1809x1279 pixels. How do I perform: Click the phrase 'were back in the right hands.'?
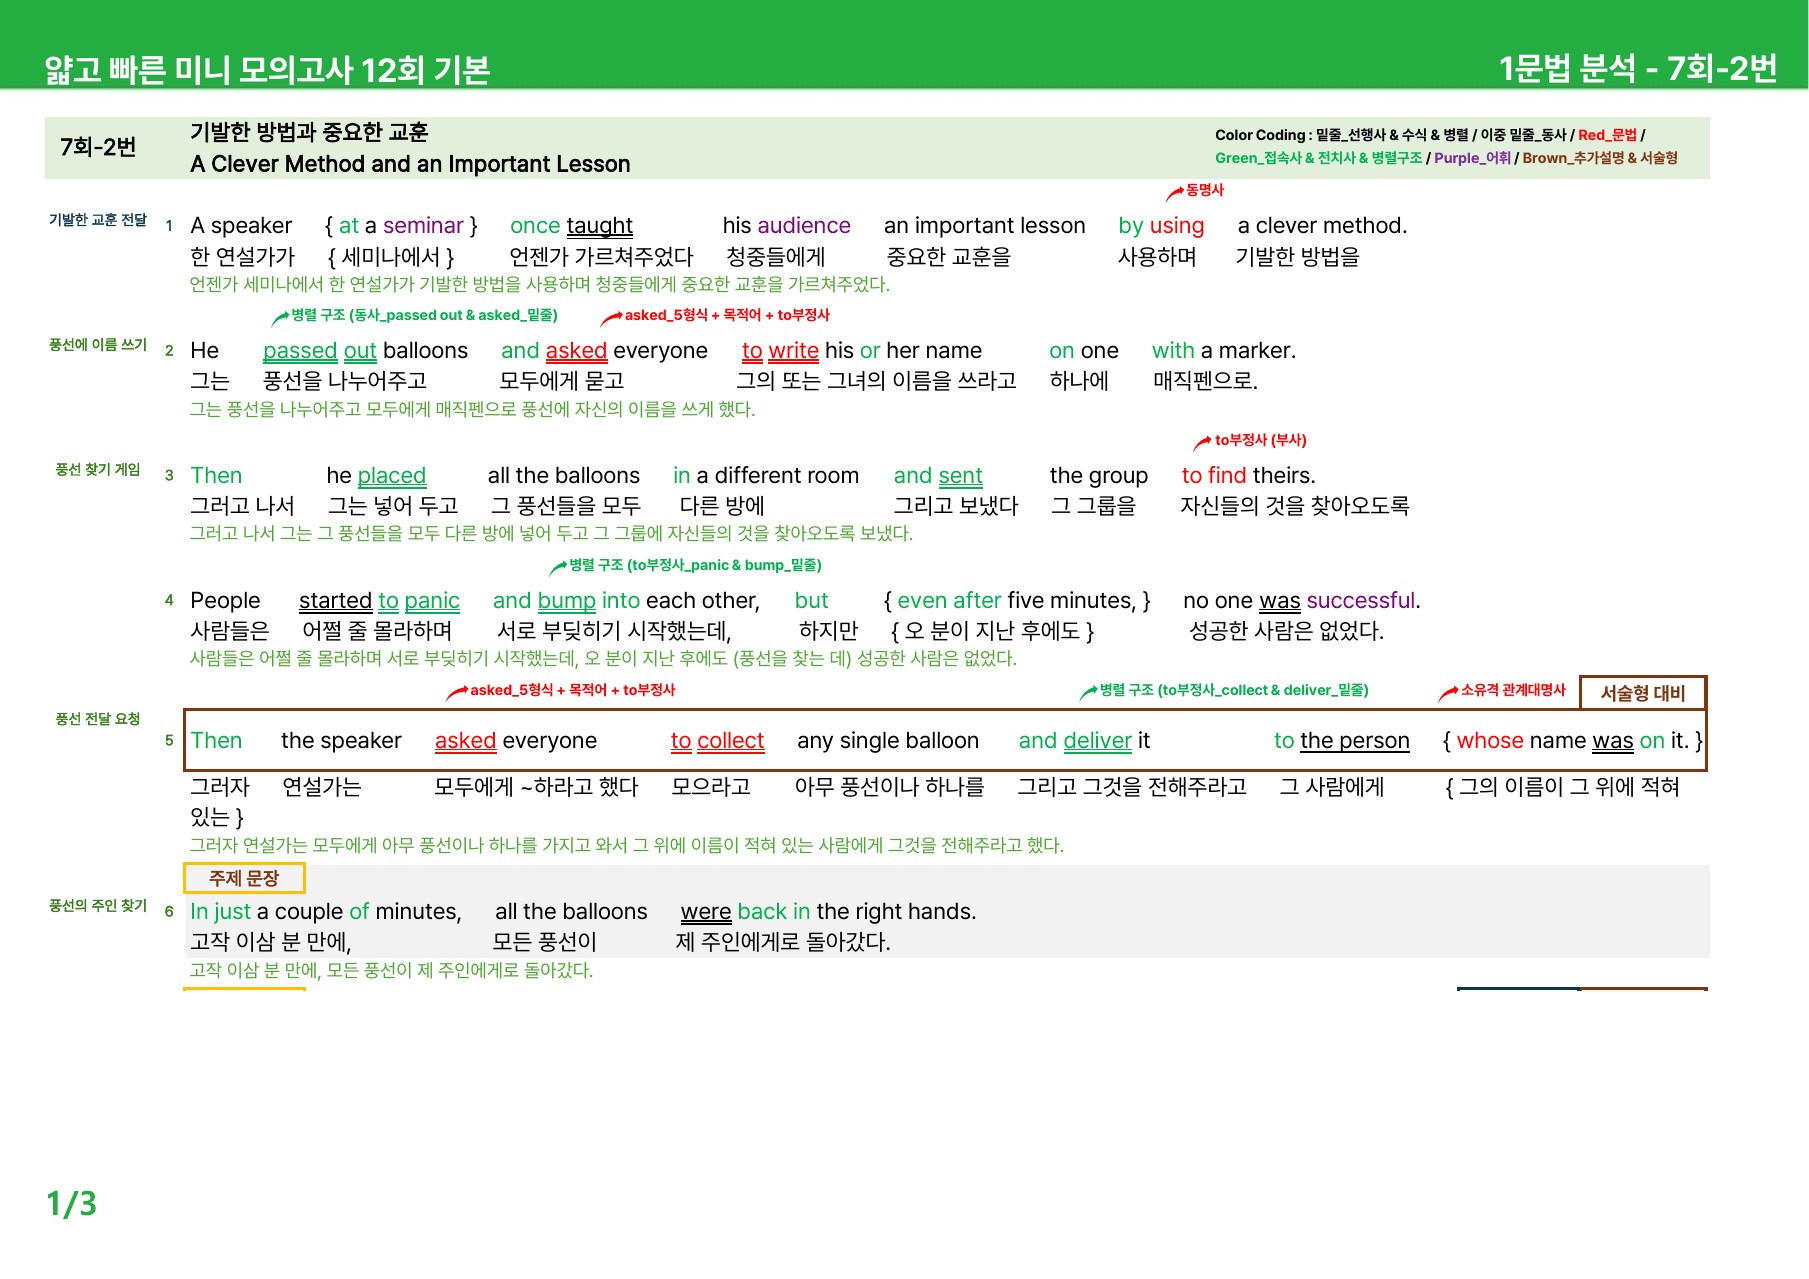click(x=828, y=912)
